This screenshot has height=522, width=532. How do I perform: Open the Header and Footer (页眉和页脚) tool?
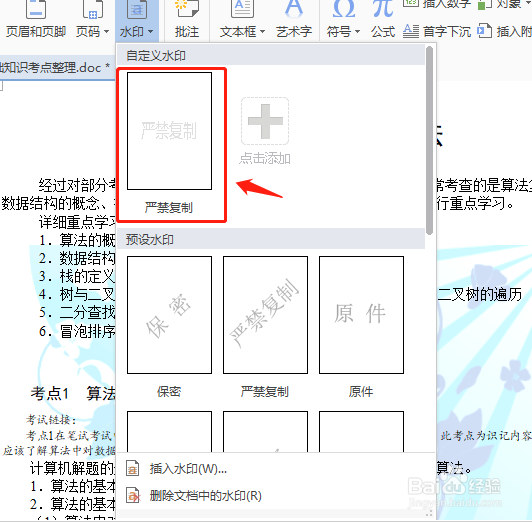click(36, 19)
